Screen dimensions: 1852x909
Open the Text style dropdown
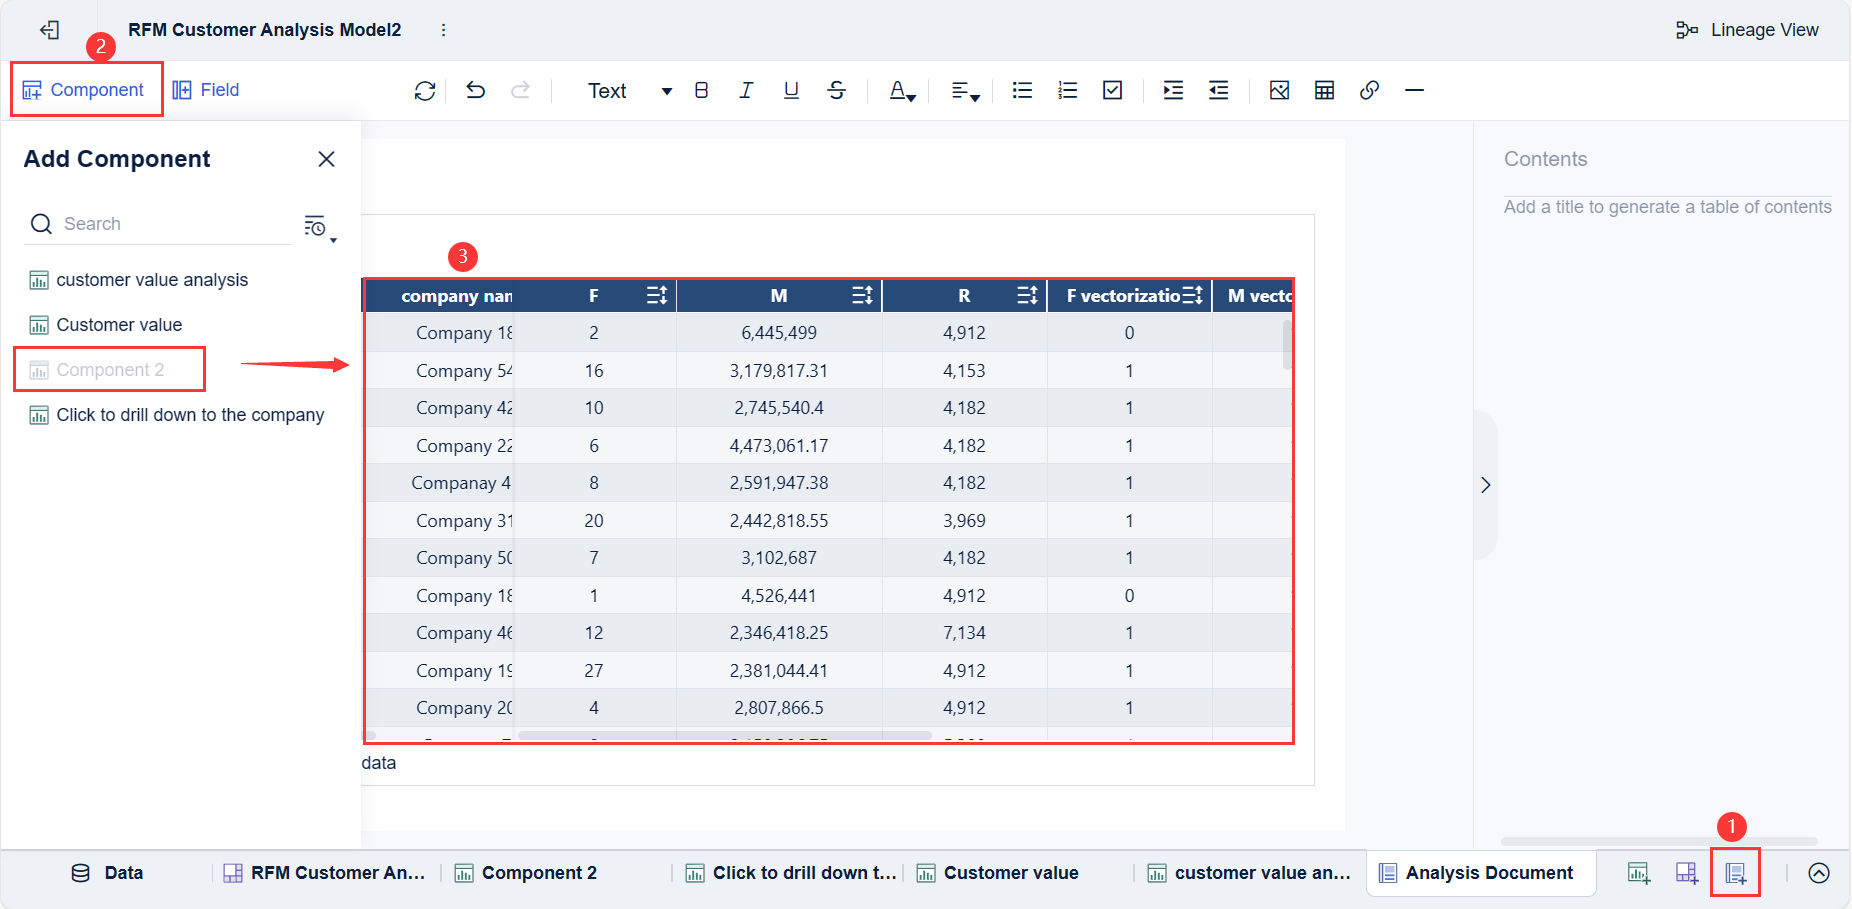coord(630,90)
